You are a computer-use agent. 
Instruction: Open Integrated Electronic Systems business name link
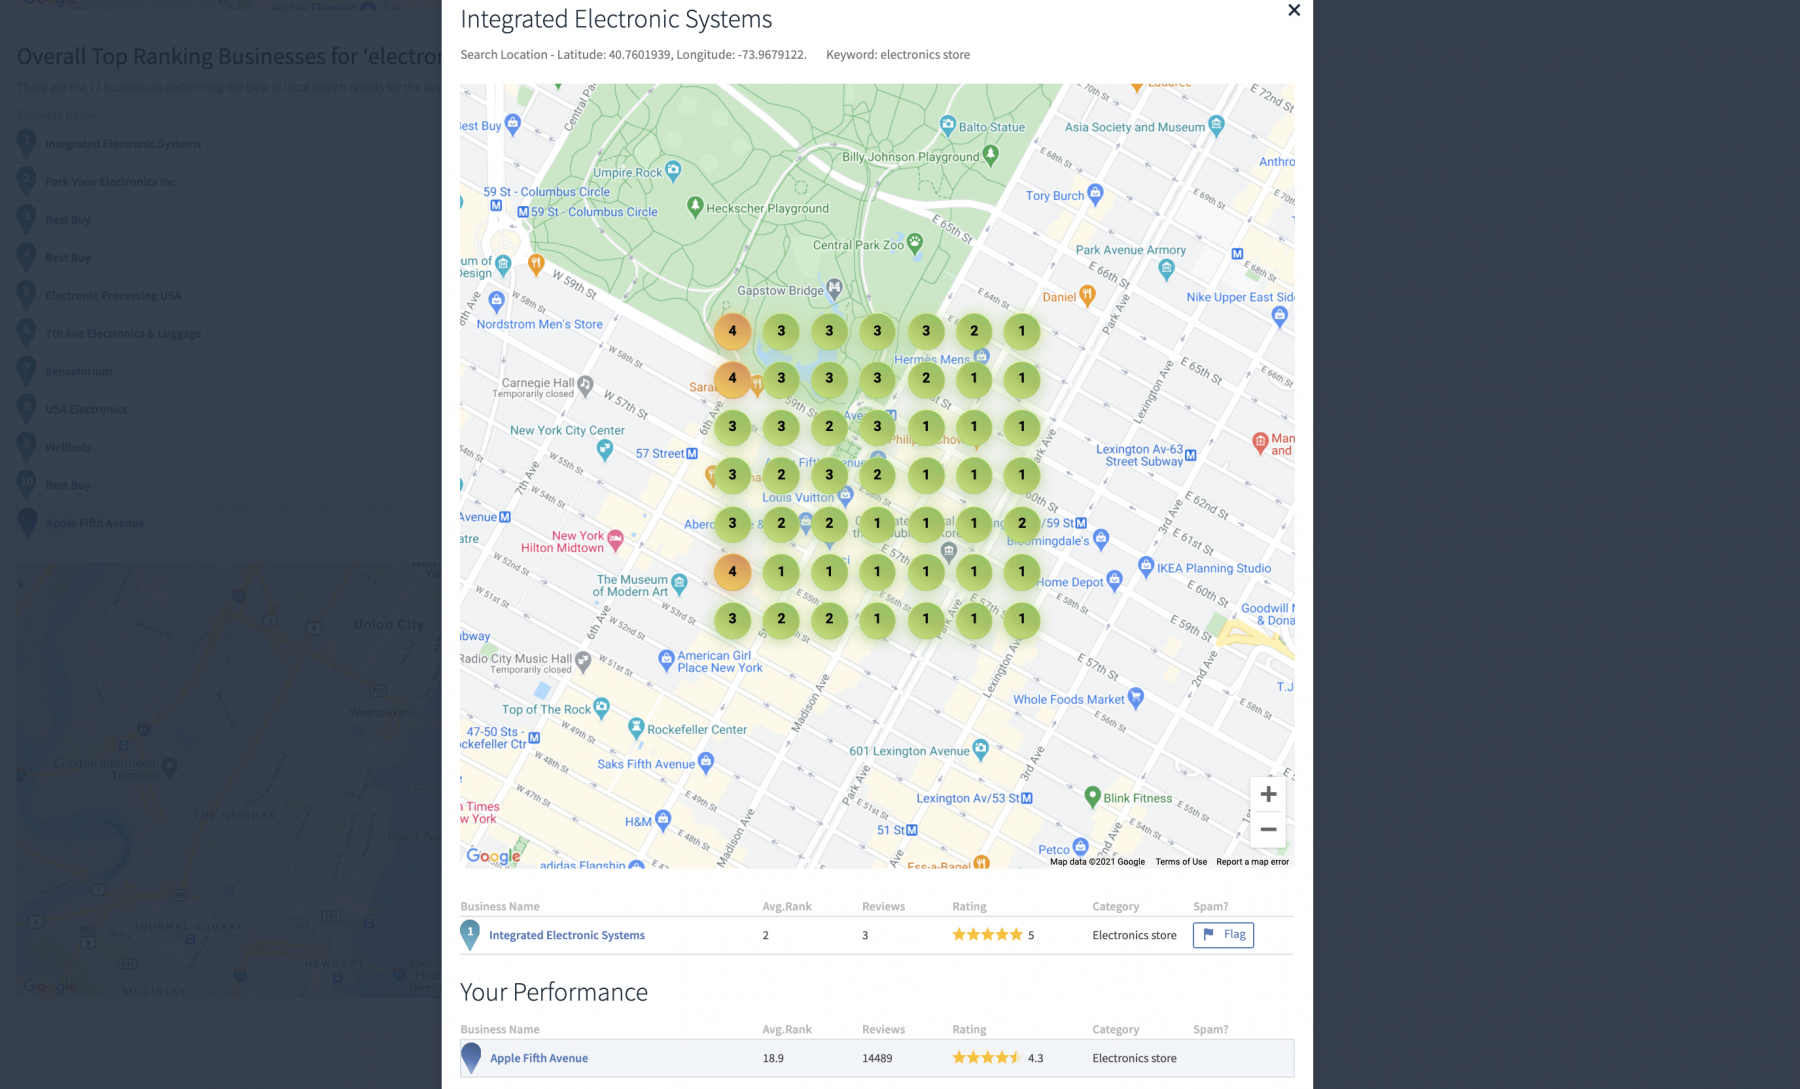coord(566,935)
